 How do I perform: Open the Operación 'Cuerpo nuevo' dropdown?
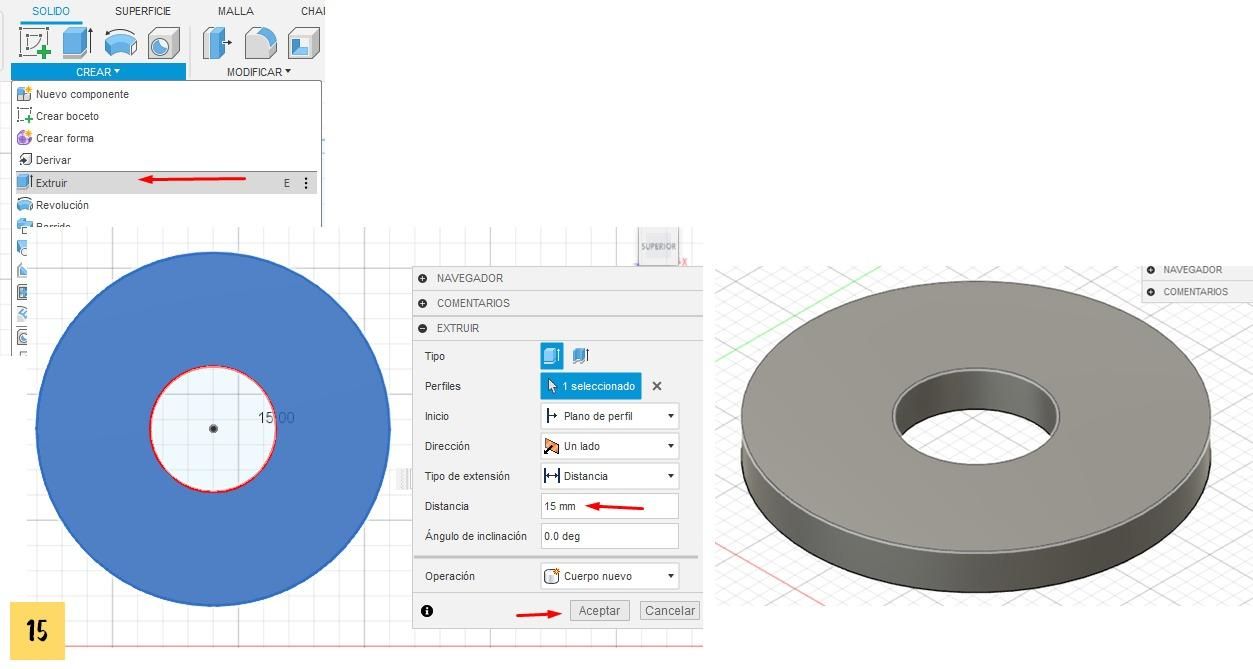click(x=610, y=576)
